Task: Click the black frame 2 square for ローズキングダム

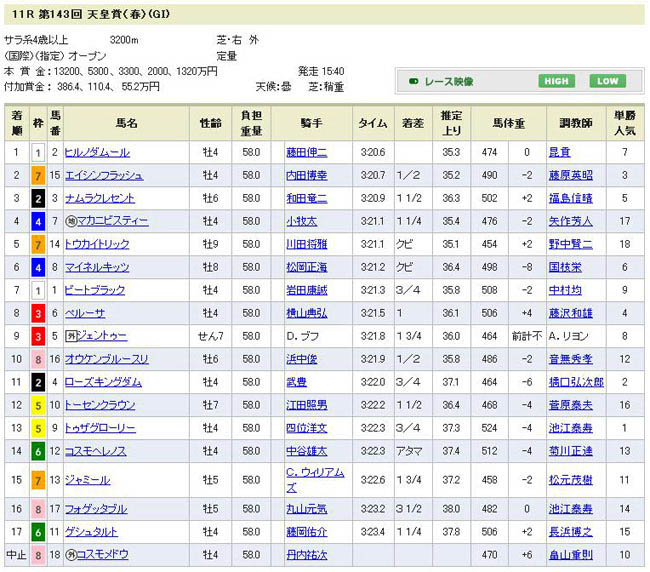Action: pos(38,382)
